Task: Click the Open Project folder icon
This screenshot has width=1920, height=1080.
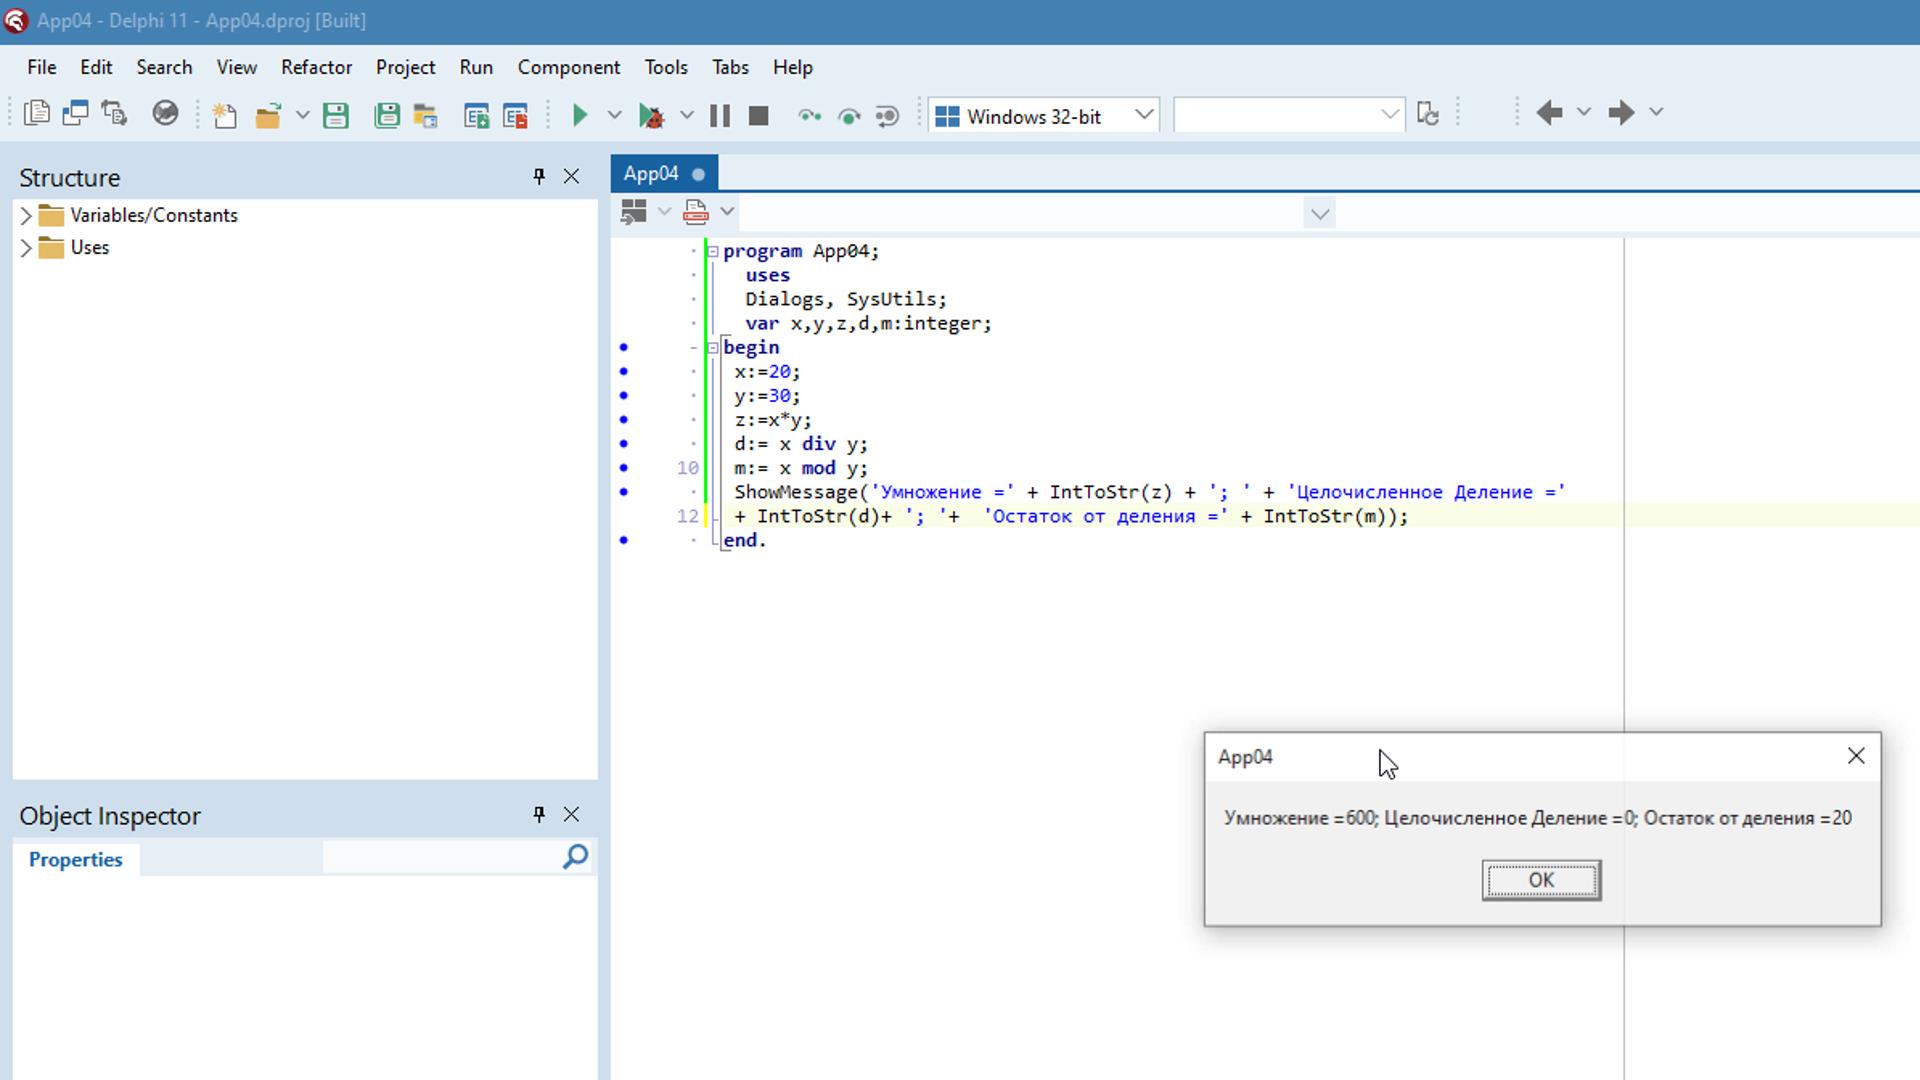Action: (426, 115)
